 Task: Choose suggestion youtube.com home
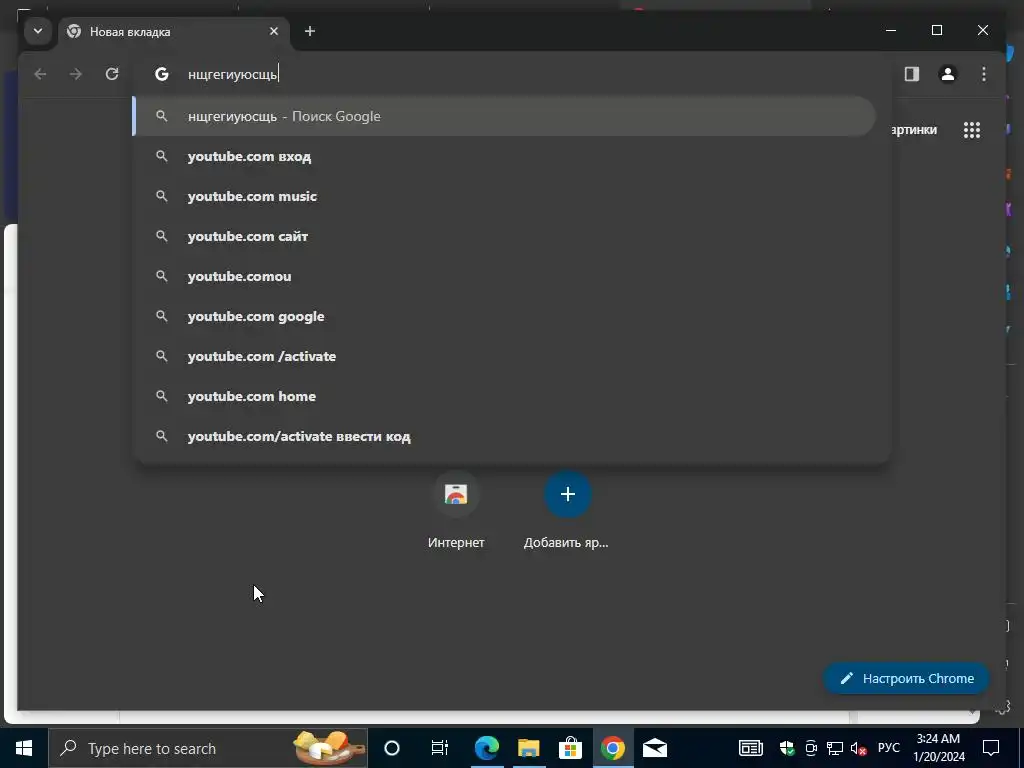[x=504, y=396]
